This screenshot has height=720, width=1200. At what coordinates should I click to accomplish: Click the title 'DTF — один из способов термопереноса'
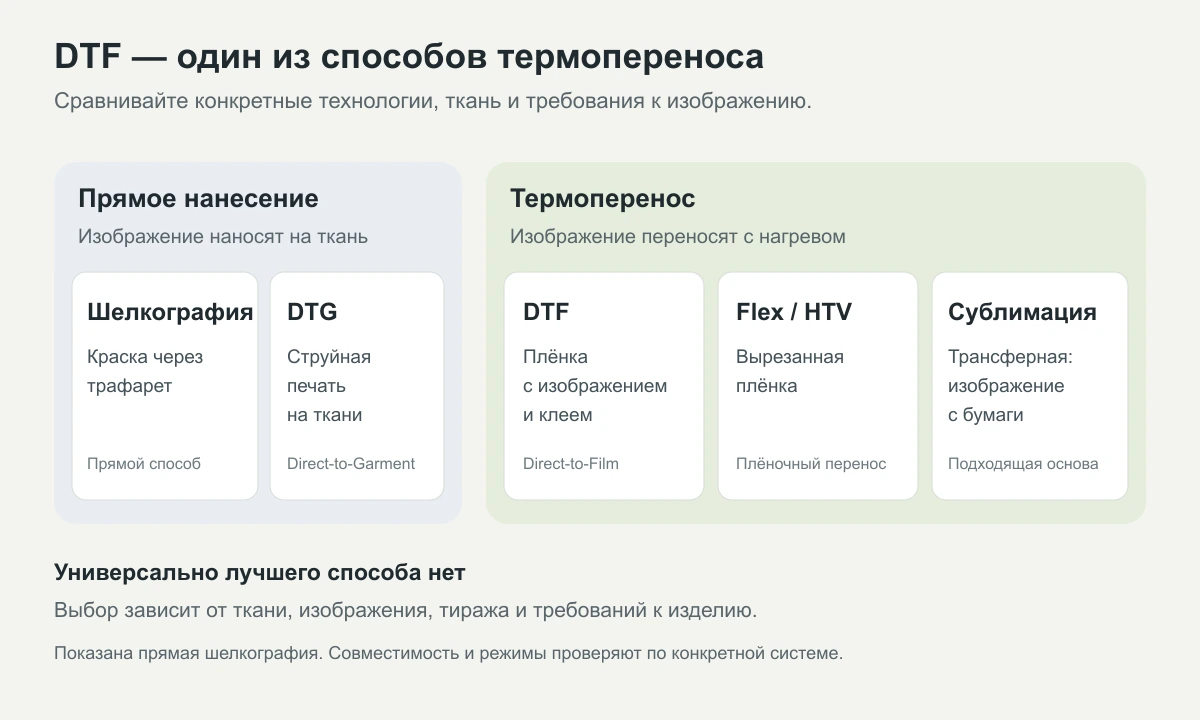click(x=409, y=57)
